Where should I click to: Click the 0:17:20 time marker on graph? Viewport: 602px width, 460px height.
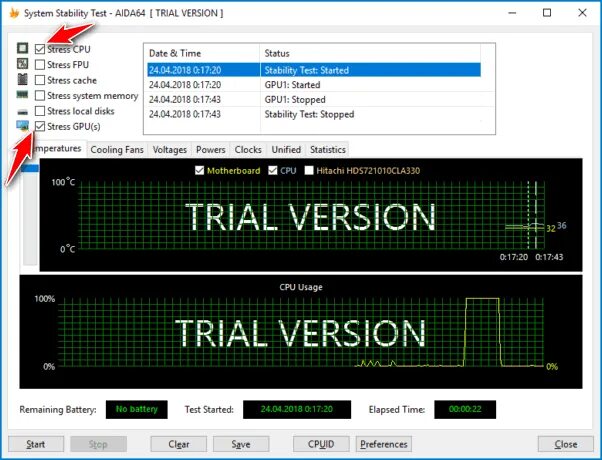[514, 257]
